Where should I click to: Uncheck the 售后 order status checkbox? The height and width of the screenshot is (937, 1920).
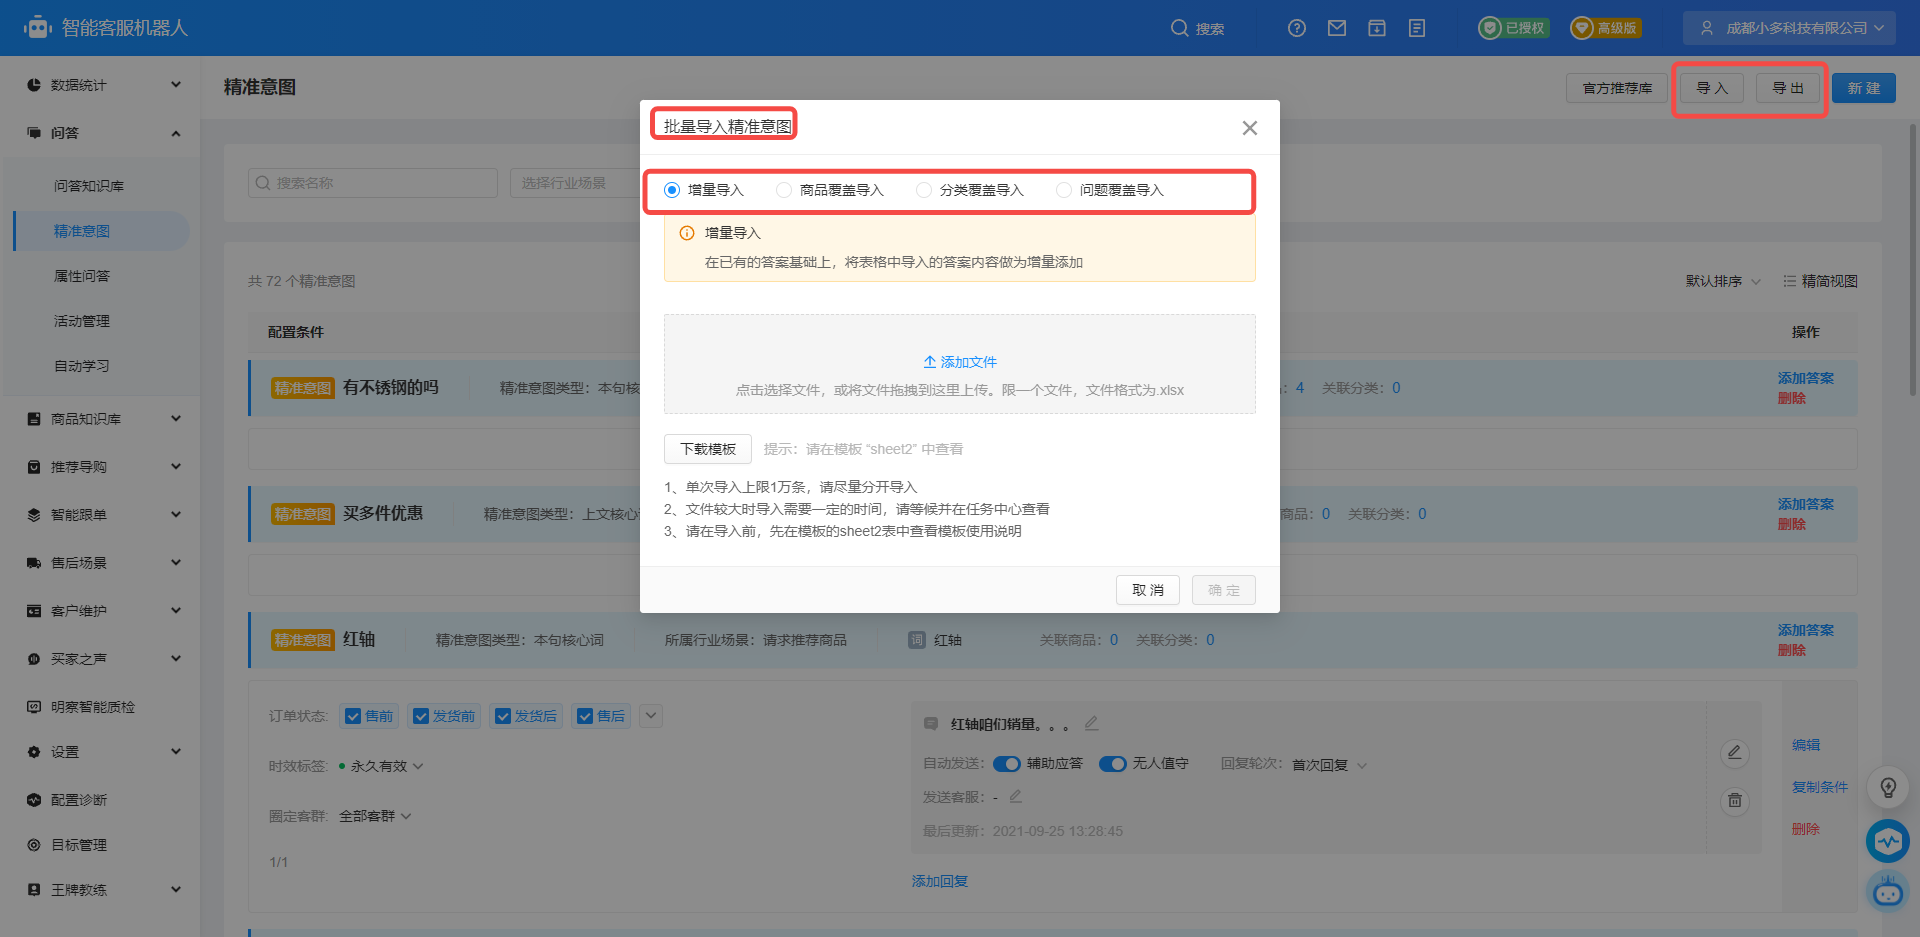(585, 716)
